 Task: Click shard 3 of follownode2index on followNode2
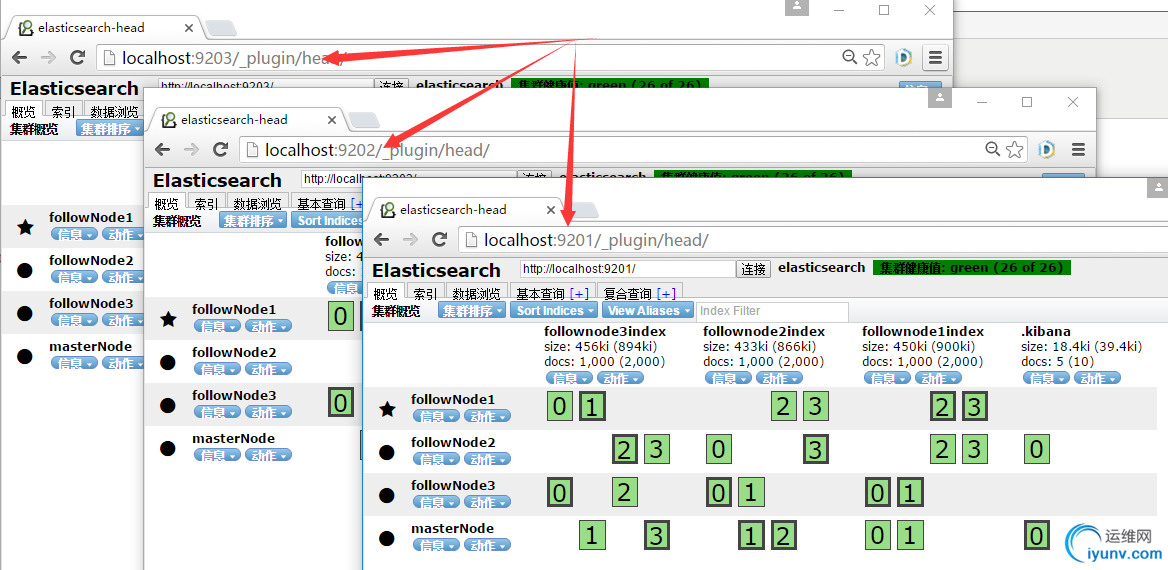tap(816, 449)
